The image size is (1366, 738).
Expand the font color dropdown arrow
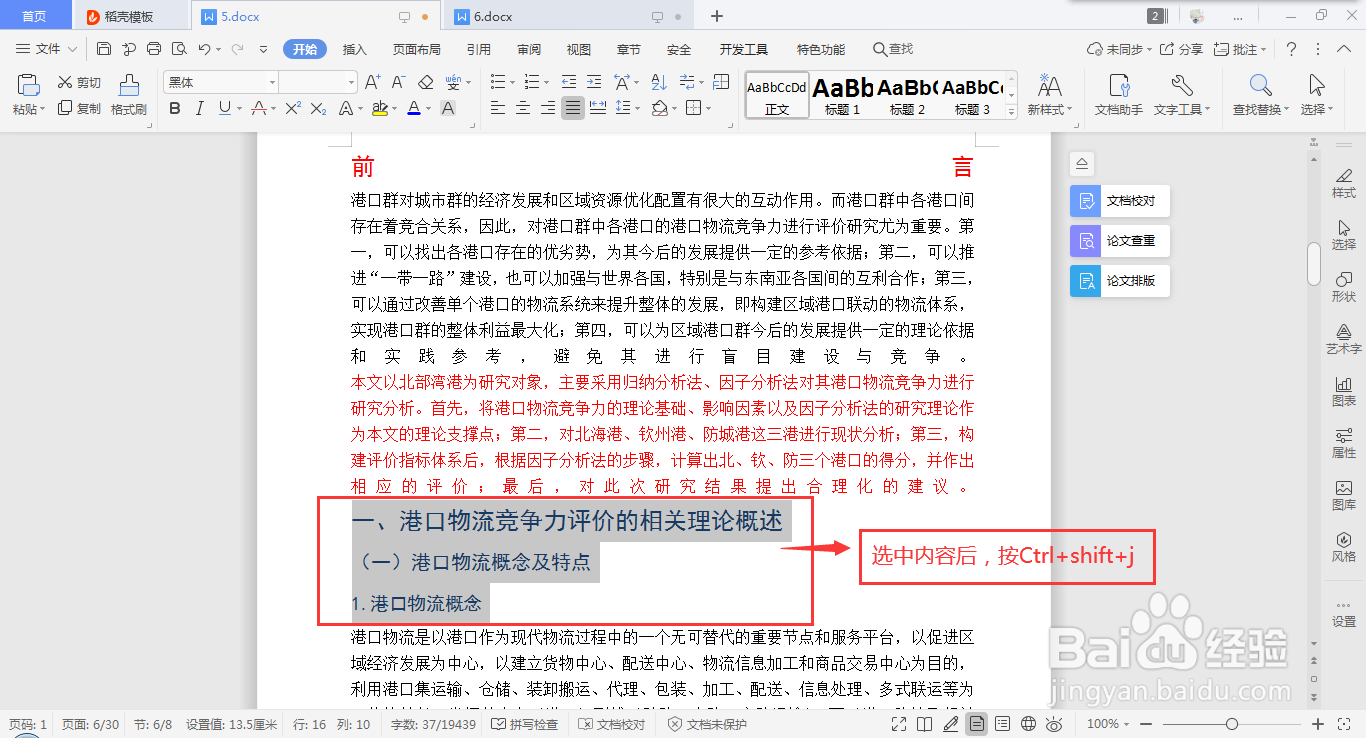pyautogui.click(x=428, y=107)
